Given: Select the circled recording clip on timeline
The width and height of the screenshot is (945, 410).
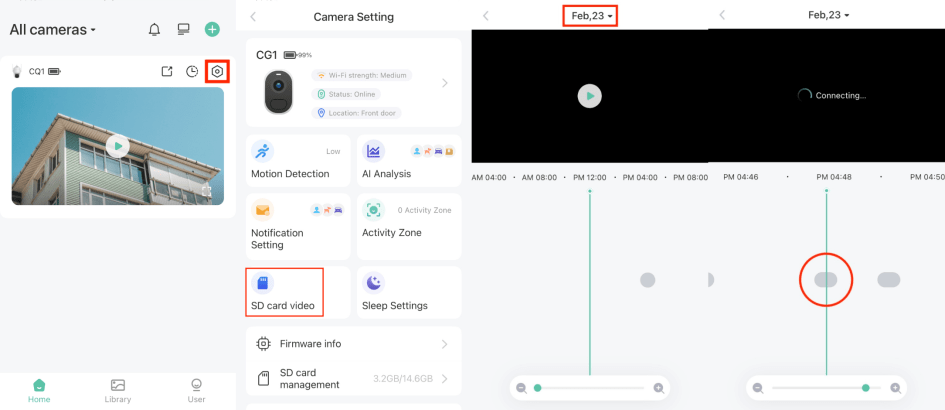Looking at the screenshot, I should point(826,280).
